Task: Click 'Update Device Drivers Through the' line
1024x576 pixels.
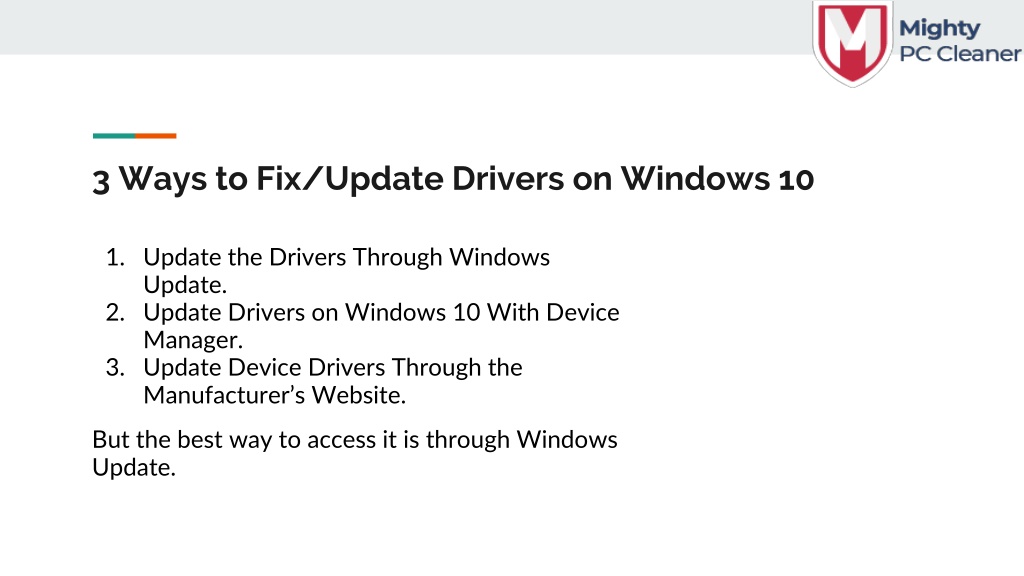Action: coord(333,368)
